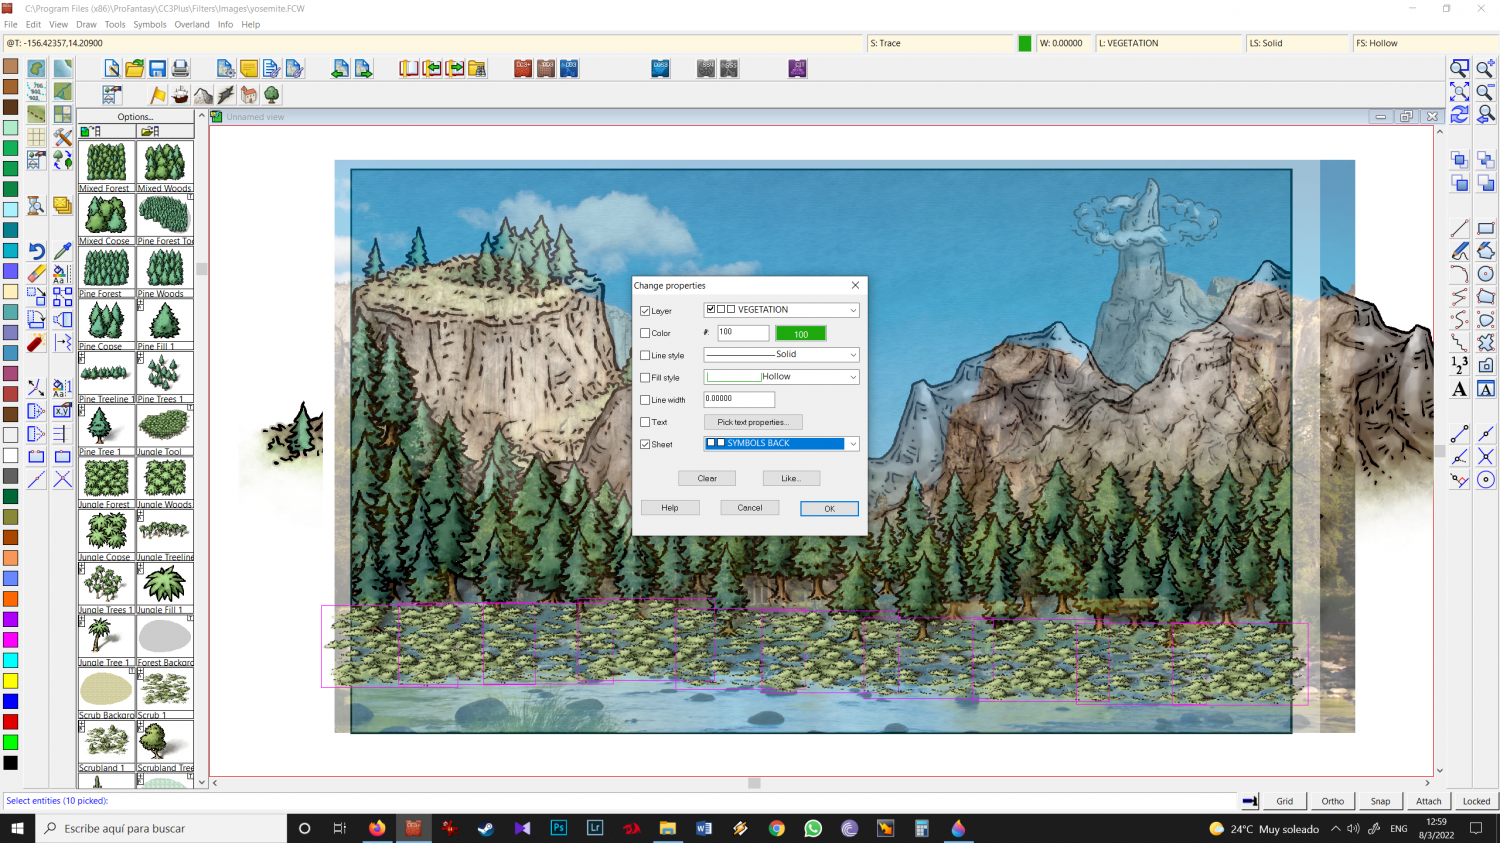Select the Number label tool
The height and width of the screenshot is (843, 1500).
click(x=1460, y=366)
